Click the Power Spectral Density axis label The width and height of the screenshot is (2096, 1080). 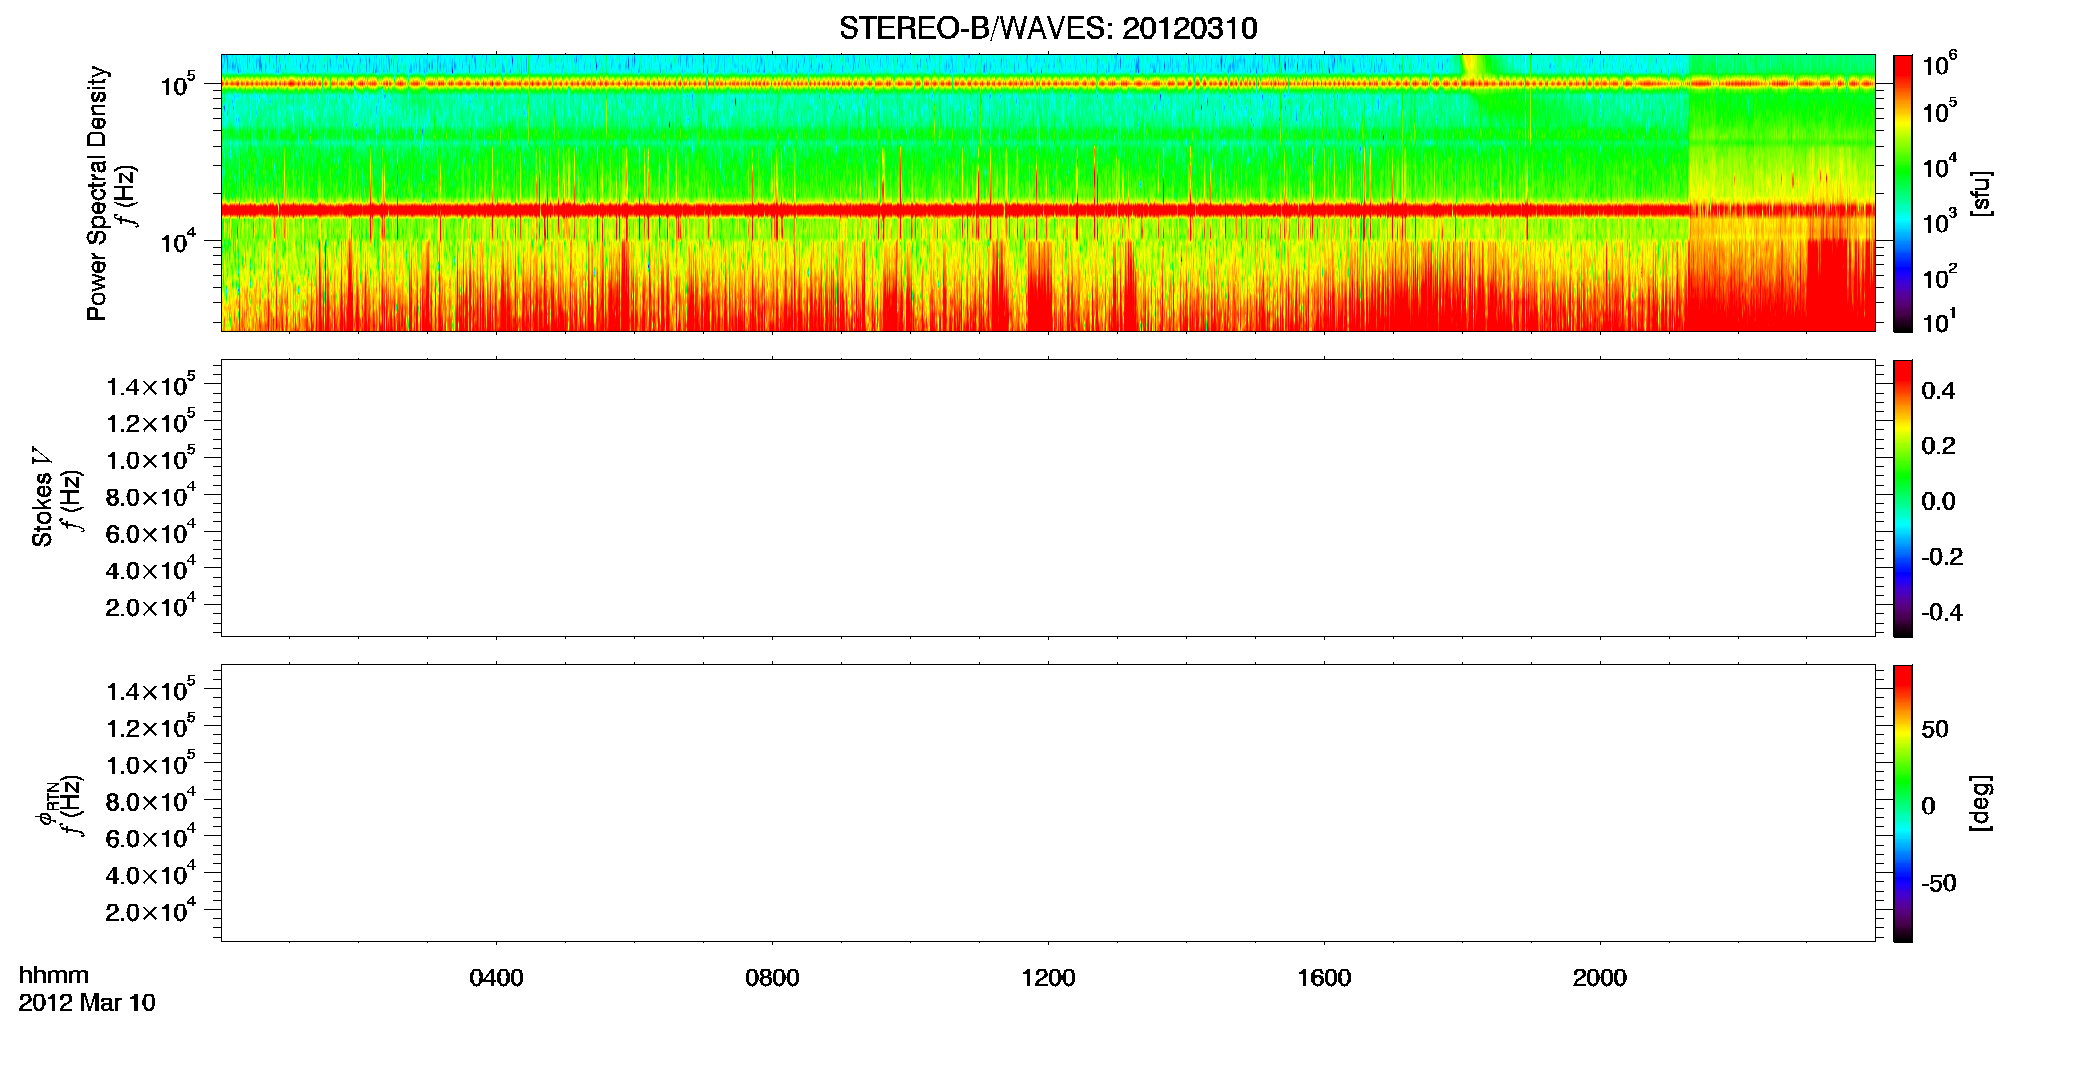[x=97, y=193]
